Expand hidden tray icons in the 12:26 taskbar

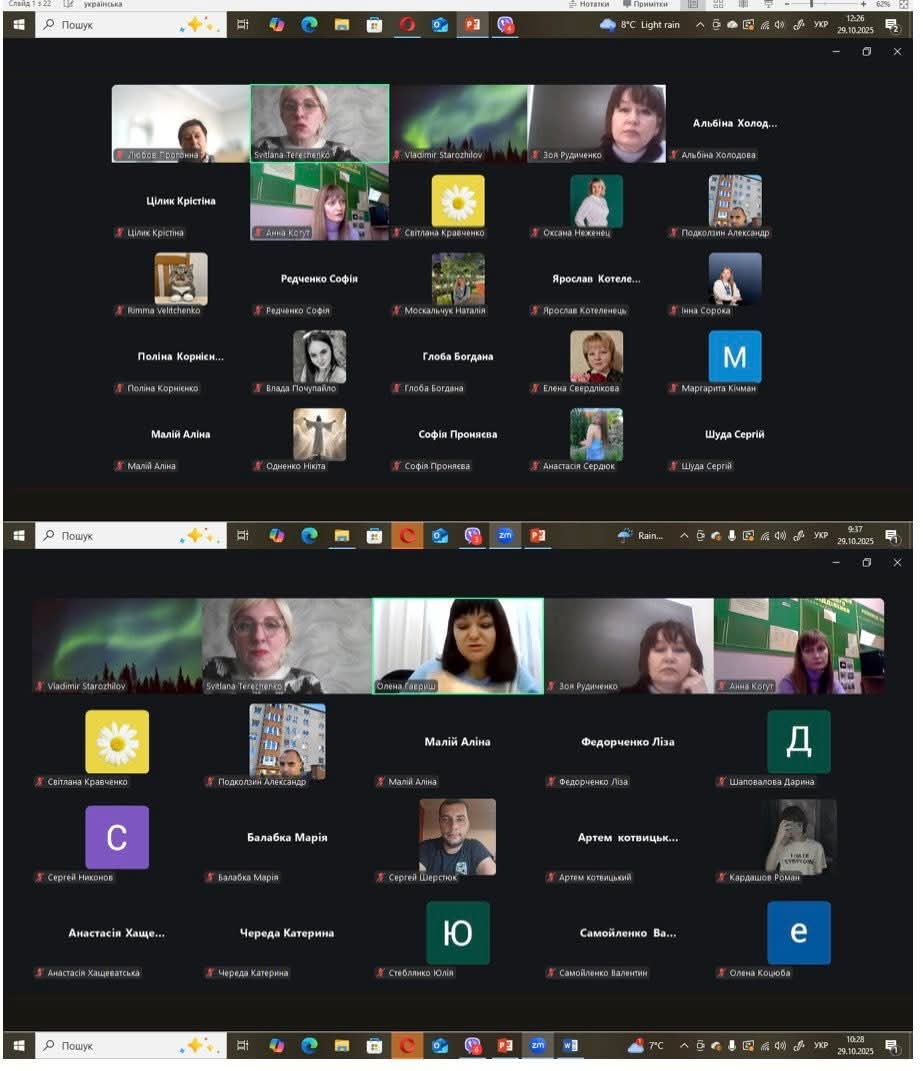[x=699, y=25]
